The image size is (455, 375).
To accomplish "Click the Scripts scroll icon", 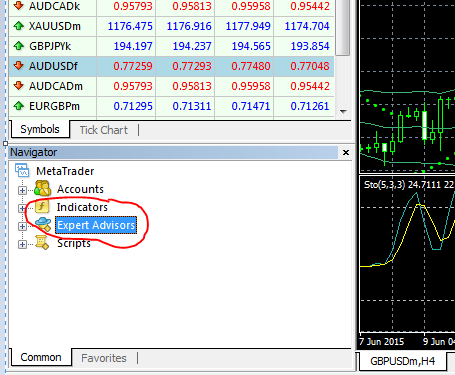I will click(x=42, y=242).
